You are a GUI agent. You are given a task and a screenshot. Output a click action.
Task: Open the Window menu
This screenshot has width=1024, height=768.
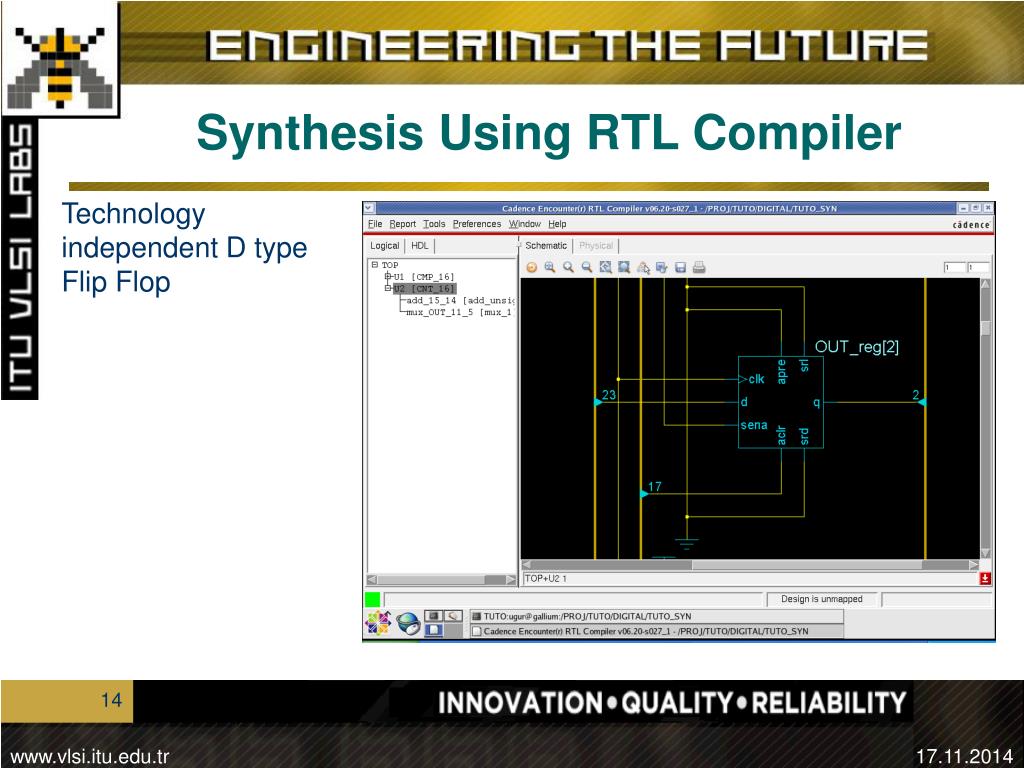click(524, 224)
